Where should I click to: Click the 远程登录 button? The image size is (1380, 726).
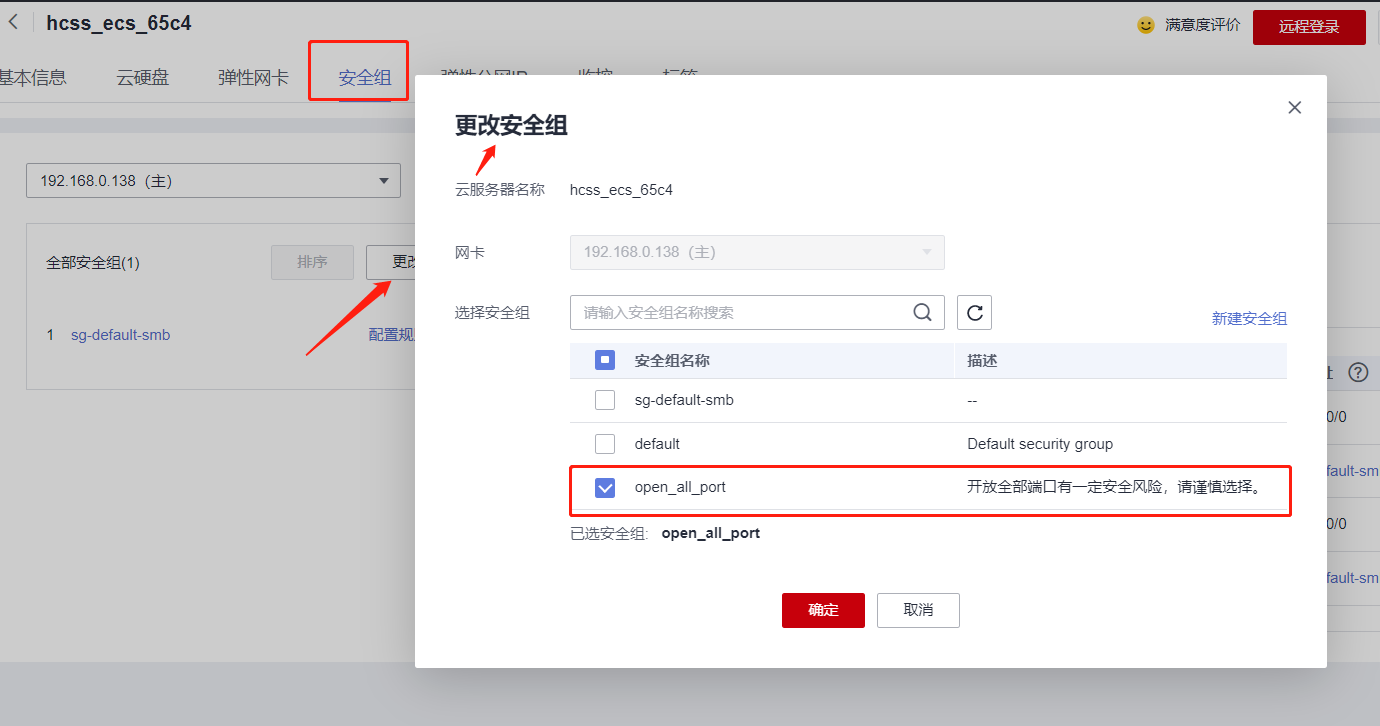pyautogui.click(x=1309, y=27)
